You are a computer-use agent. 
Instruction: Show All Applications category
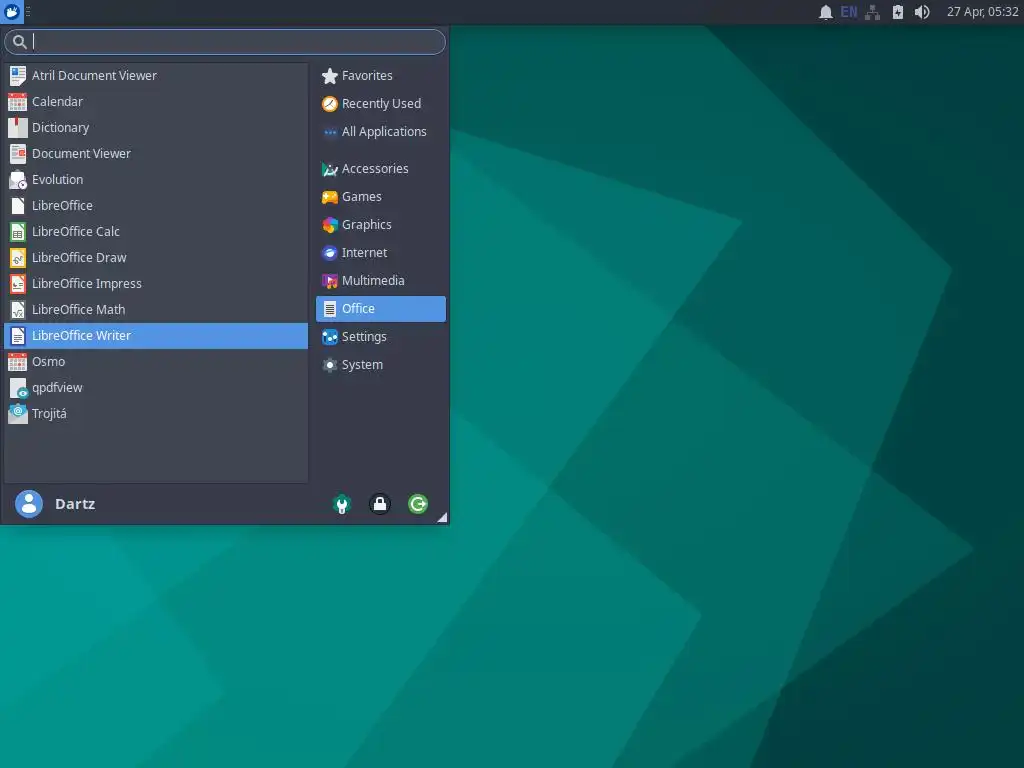(381, 132)
